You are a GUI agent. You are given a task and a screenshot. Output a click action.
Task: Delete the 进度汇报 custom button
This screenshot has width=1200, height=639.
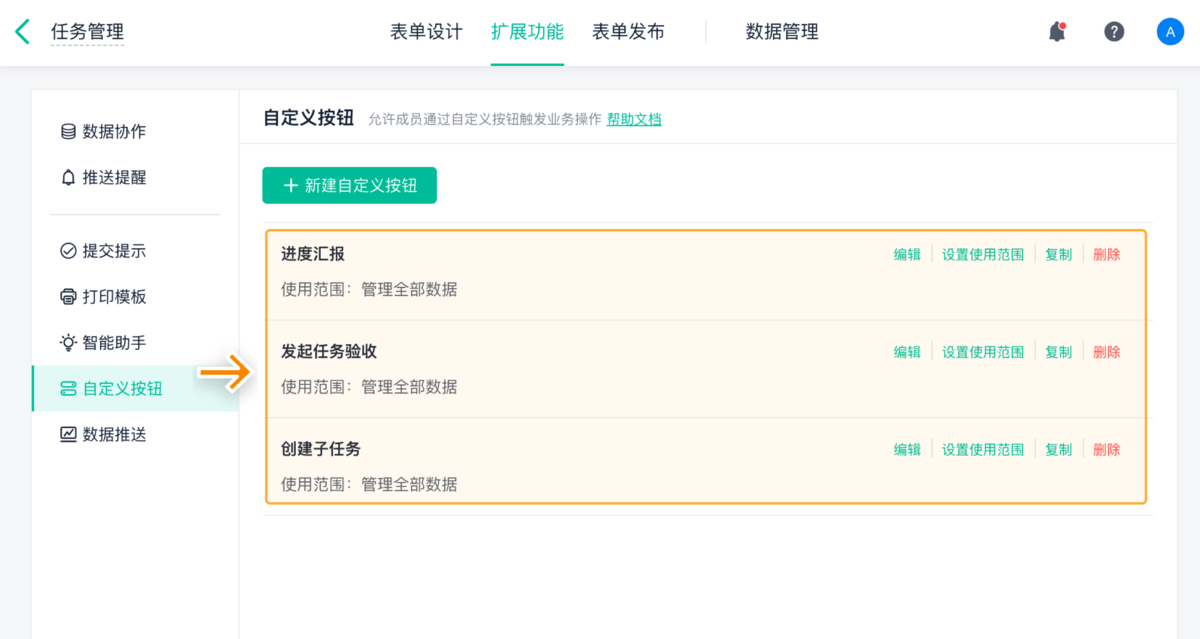[x=1106, y=254]
